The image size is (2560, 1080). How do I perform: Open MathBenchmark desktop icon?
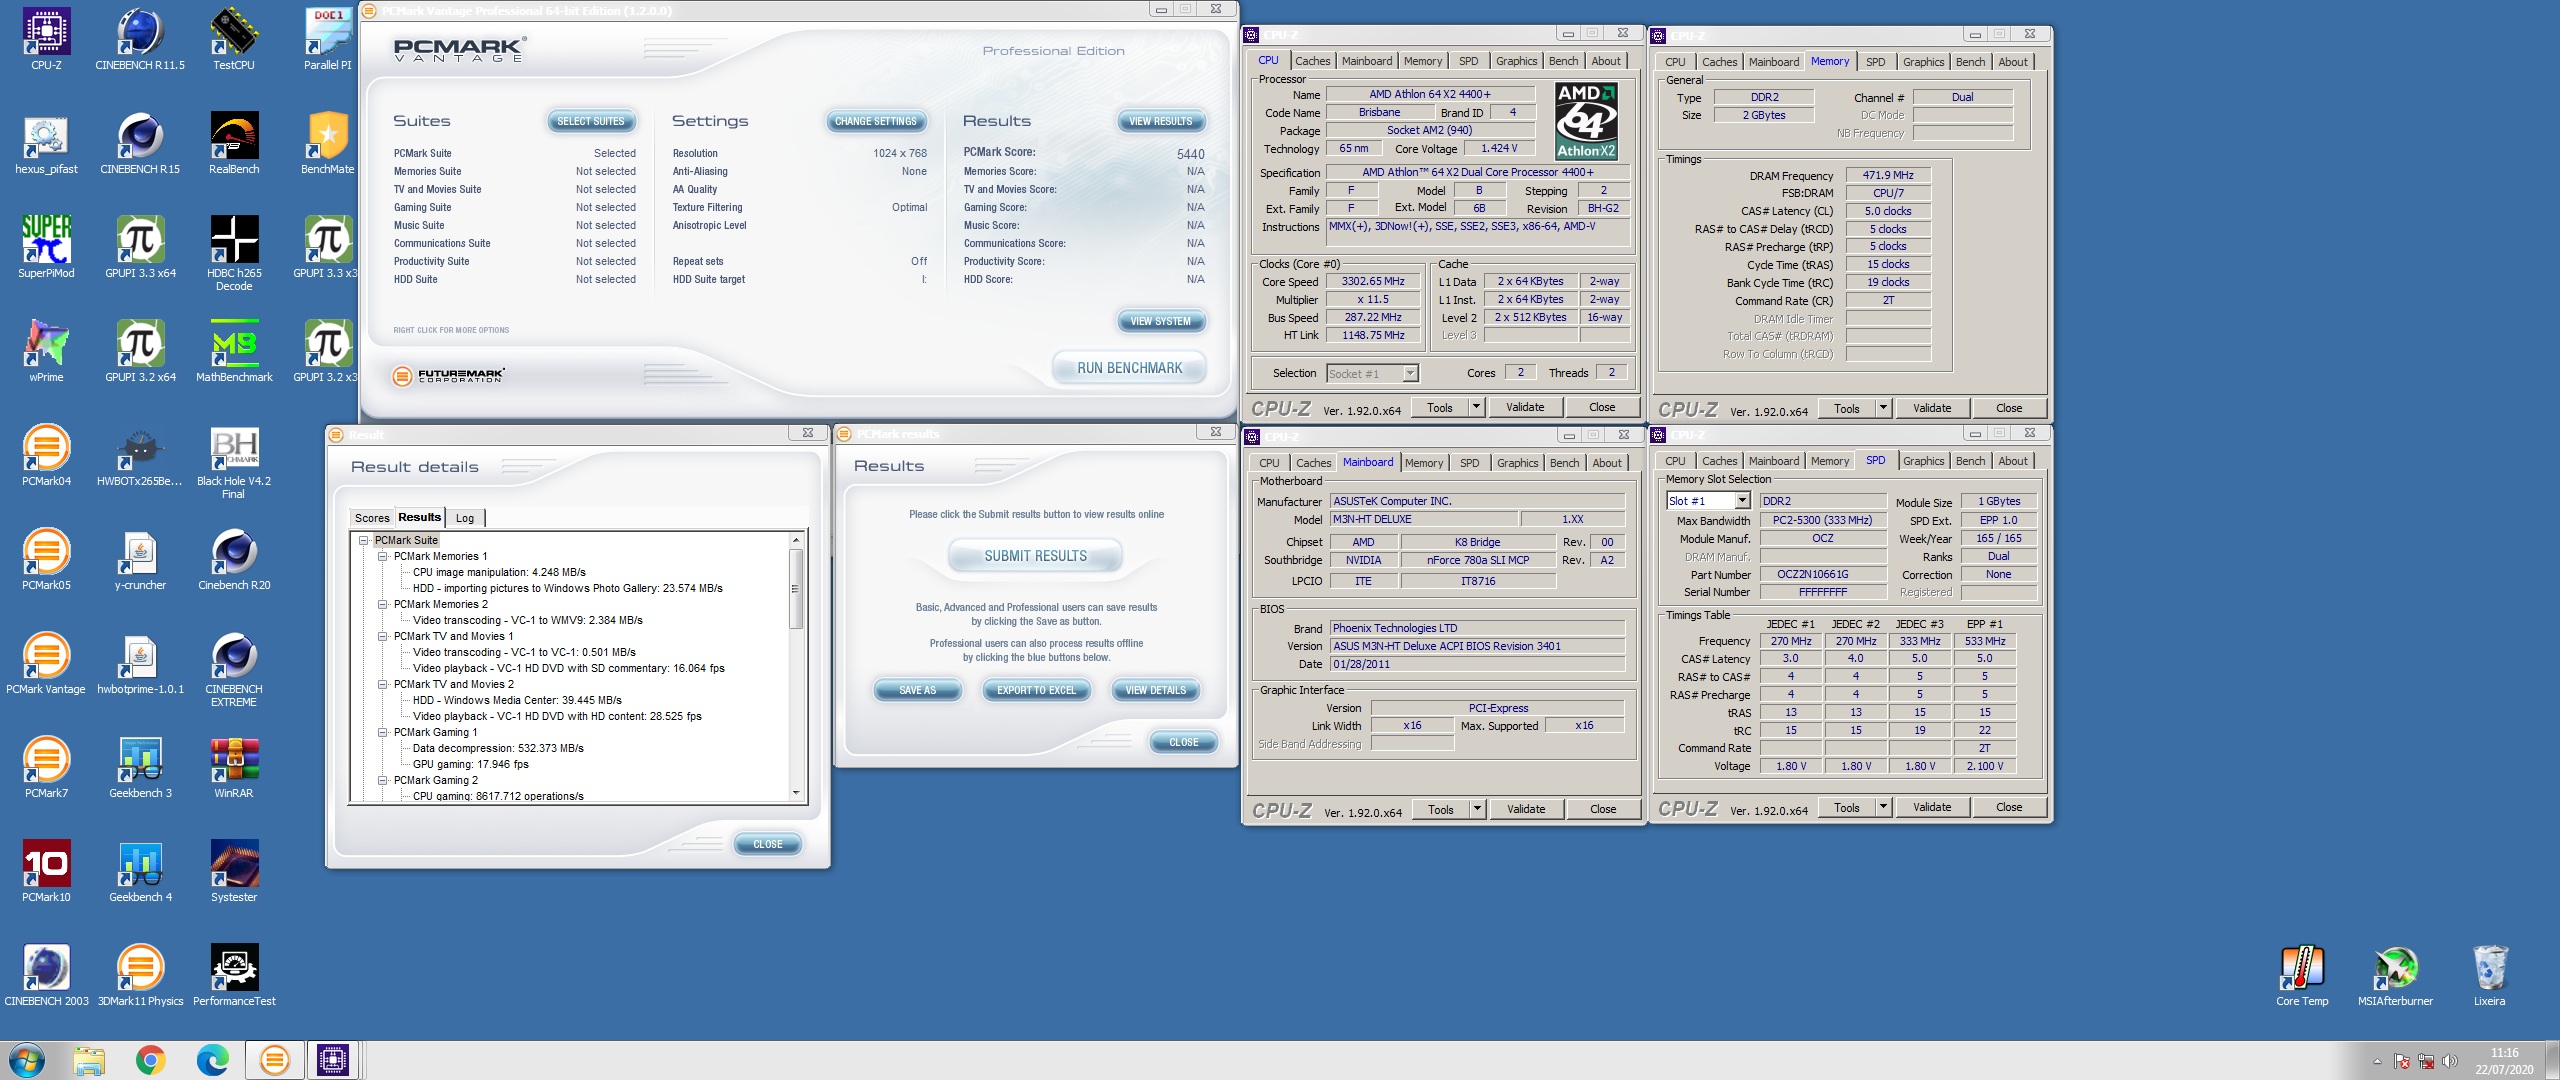pyautogui.click(x=234, y=352)
